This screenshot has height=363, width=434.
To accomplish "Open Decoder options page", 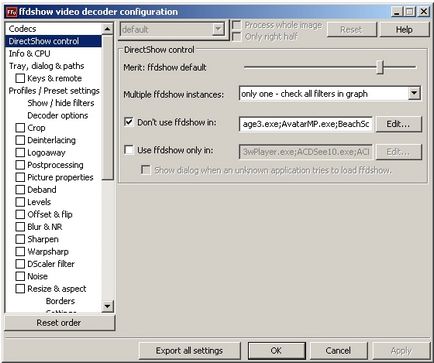I will (58, 115).
